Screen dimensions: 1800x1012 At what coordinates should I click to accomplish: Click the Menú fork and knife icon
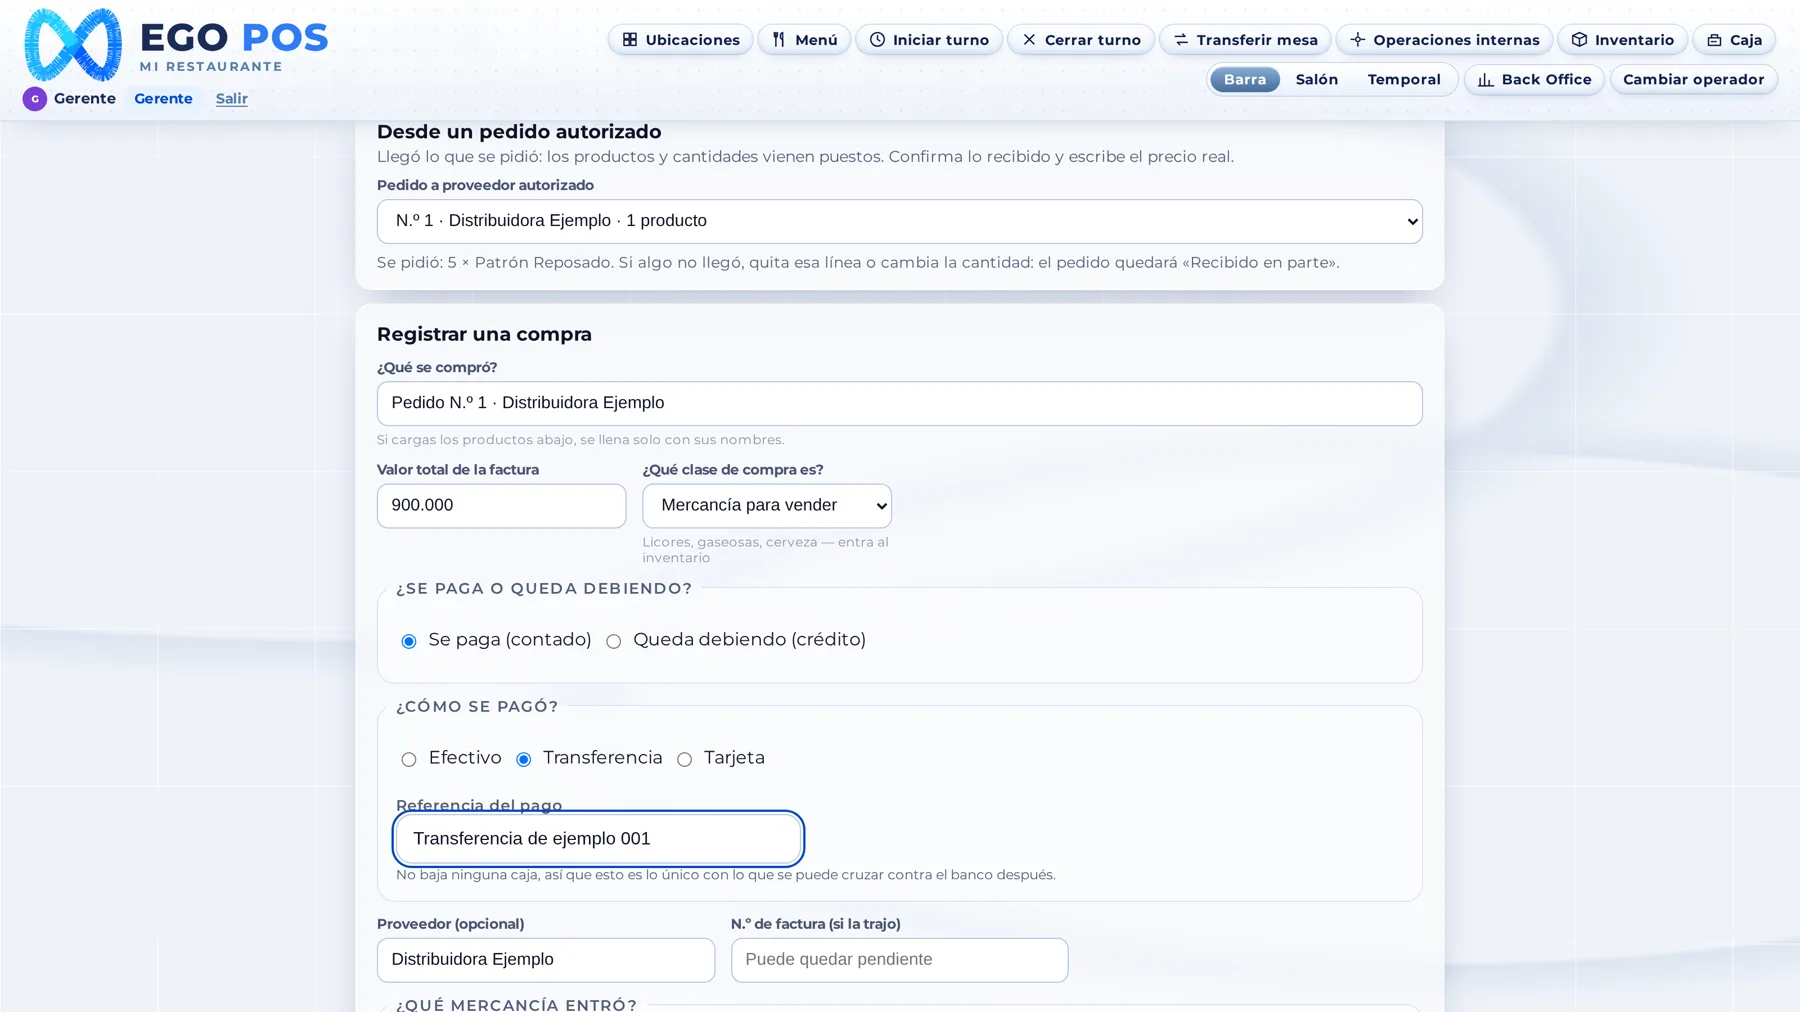(x=779, y=40)
